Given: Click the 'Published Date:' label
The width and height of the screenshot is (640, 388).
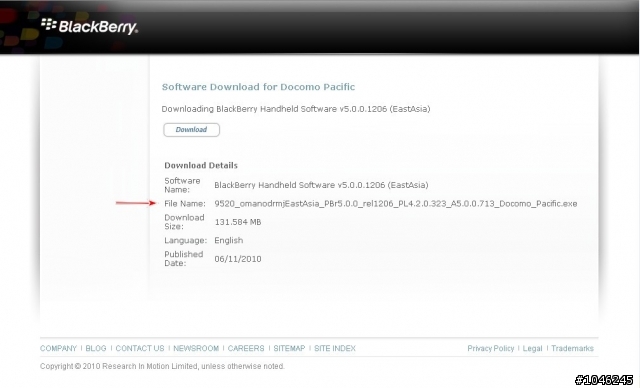Looking at the screenshot, I should [184, 259].
